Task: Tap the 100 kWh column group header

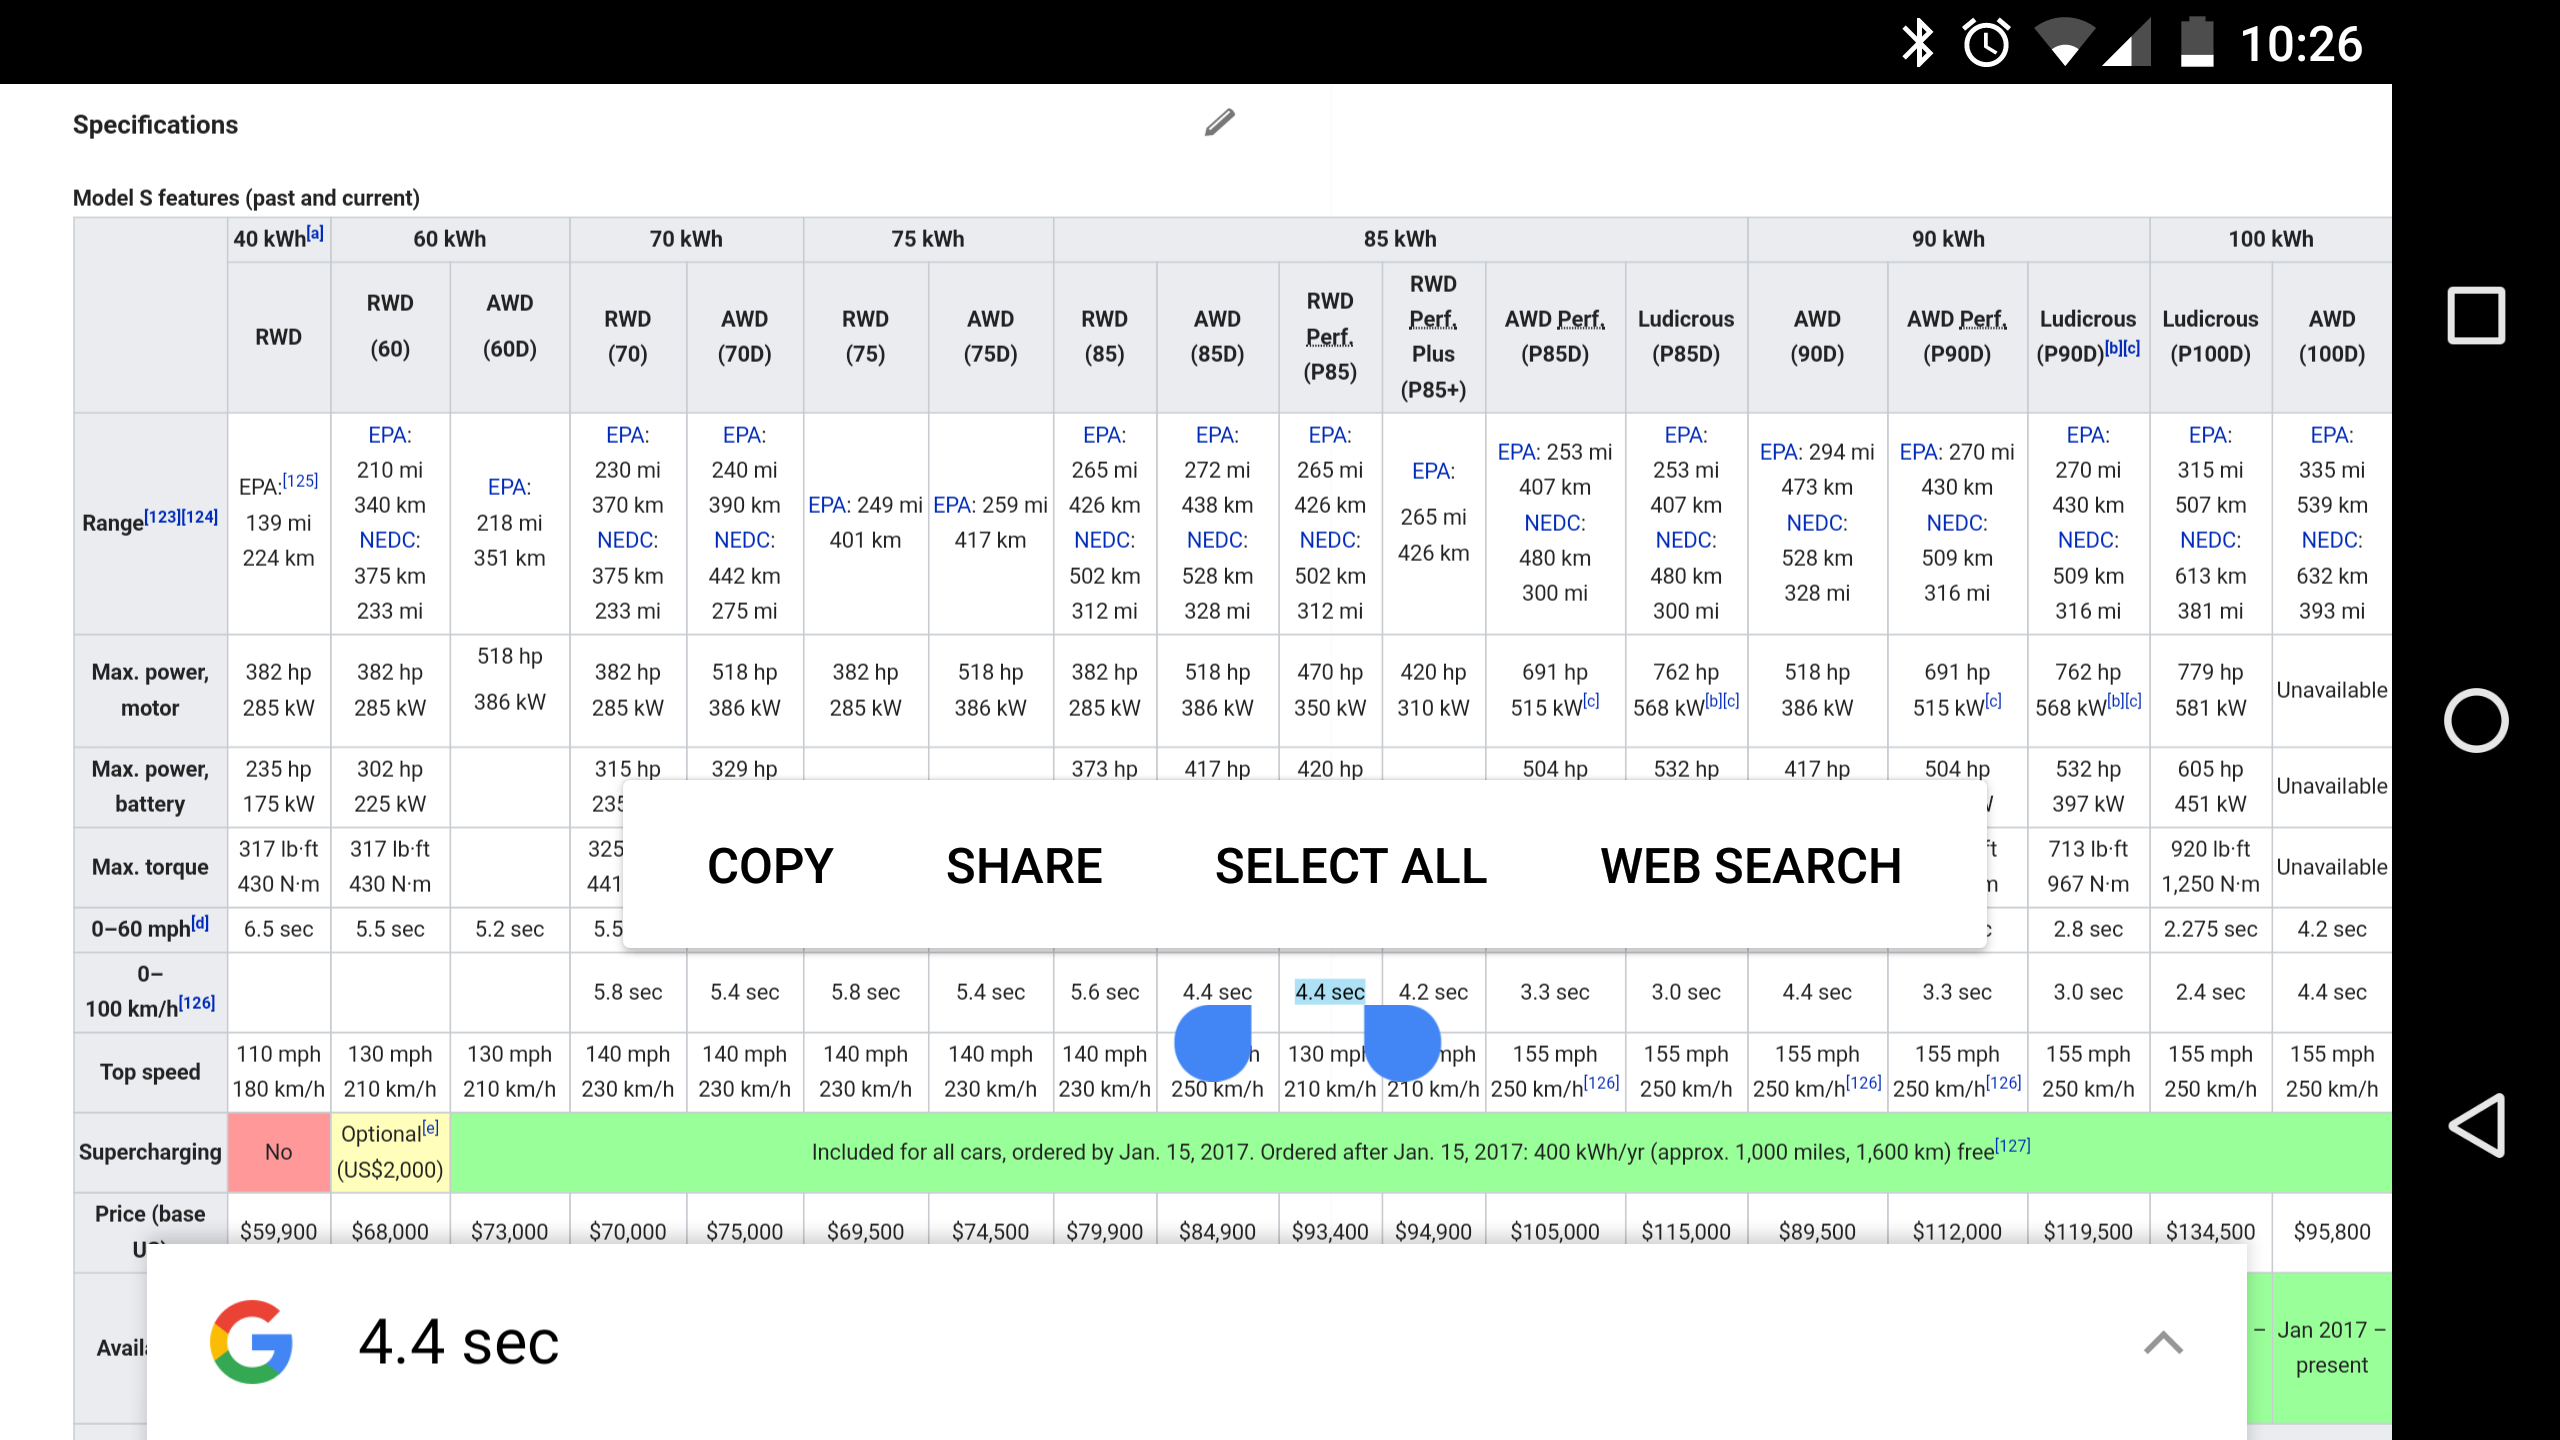Action: (2270, 239)
